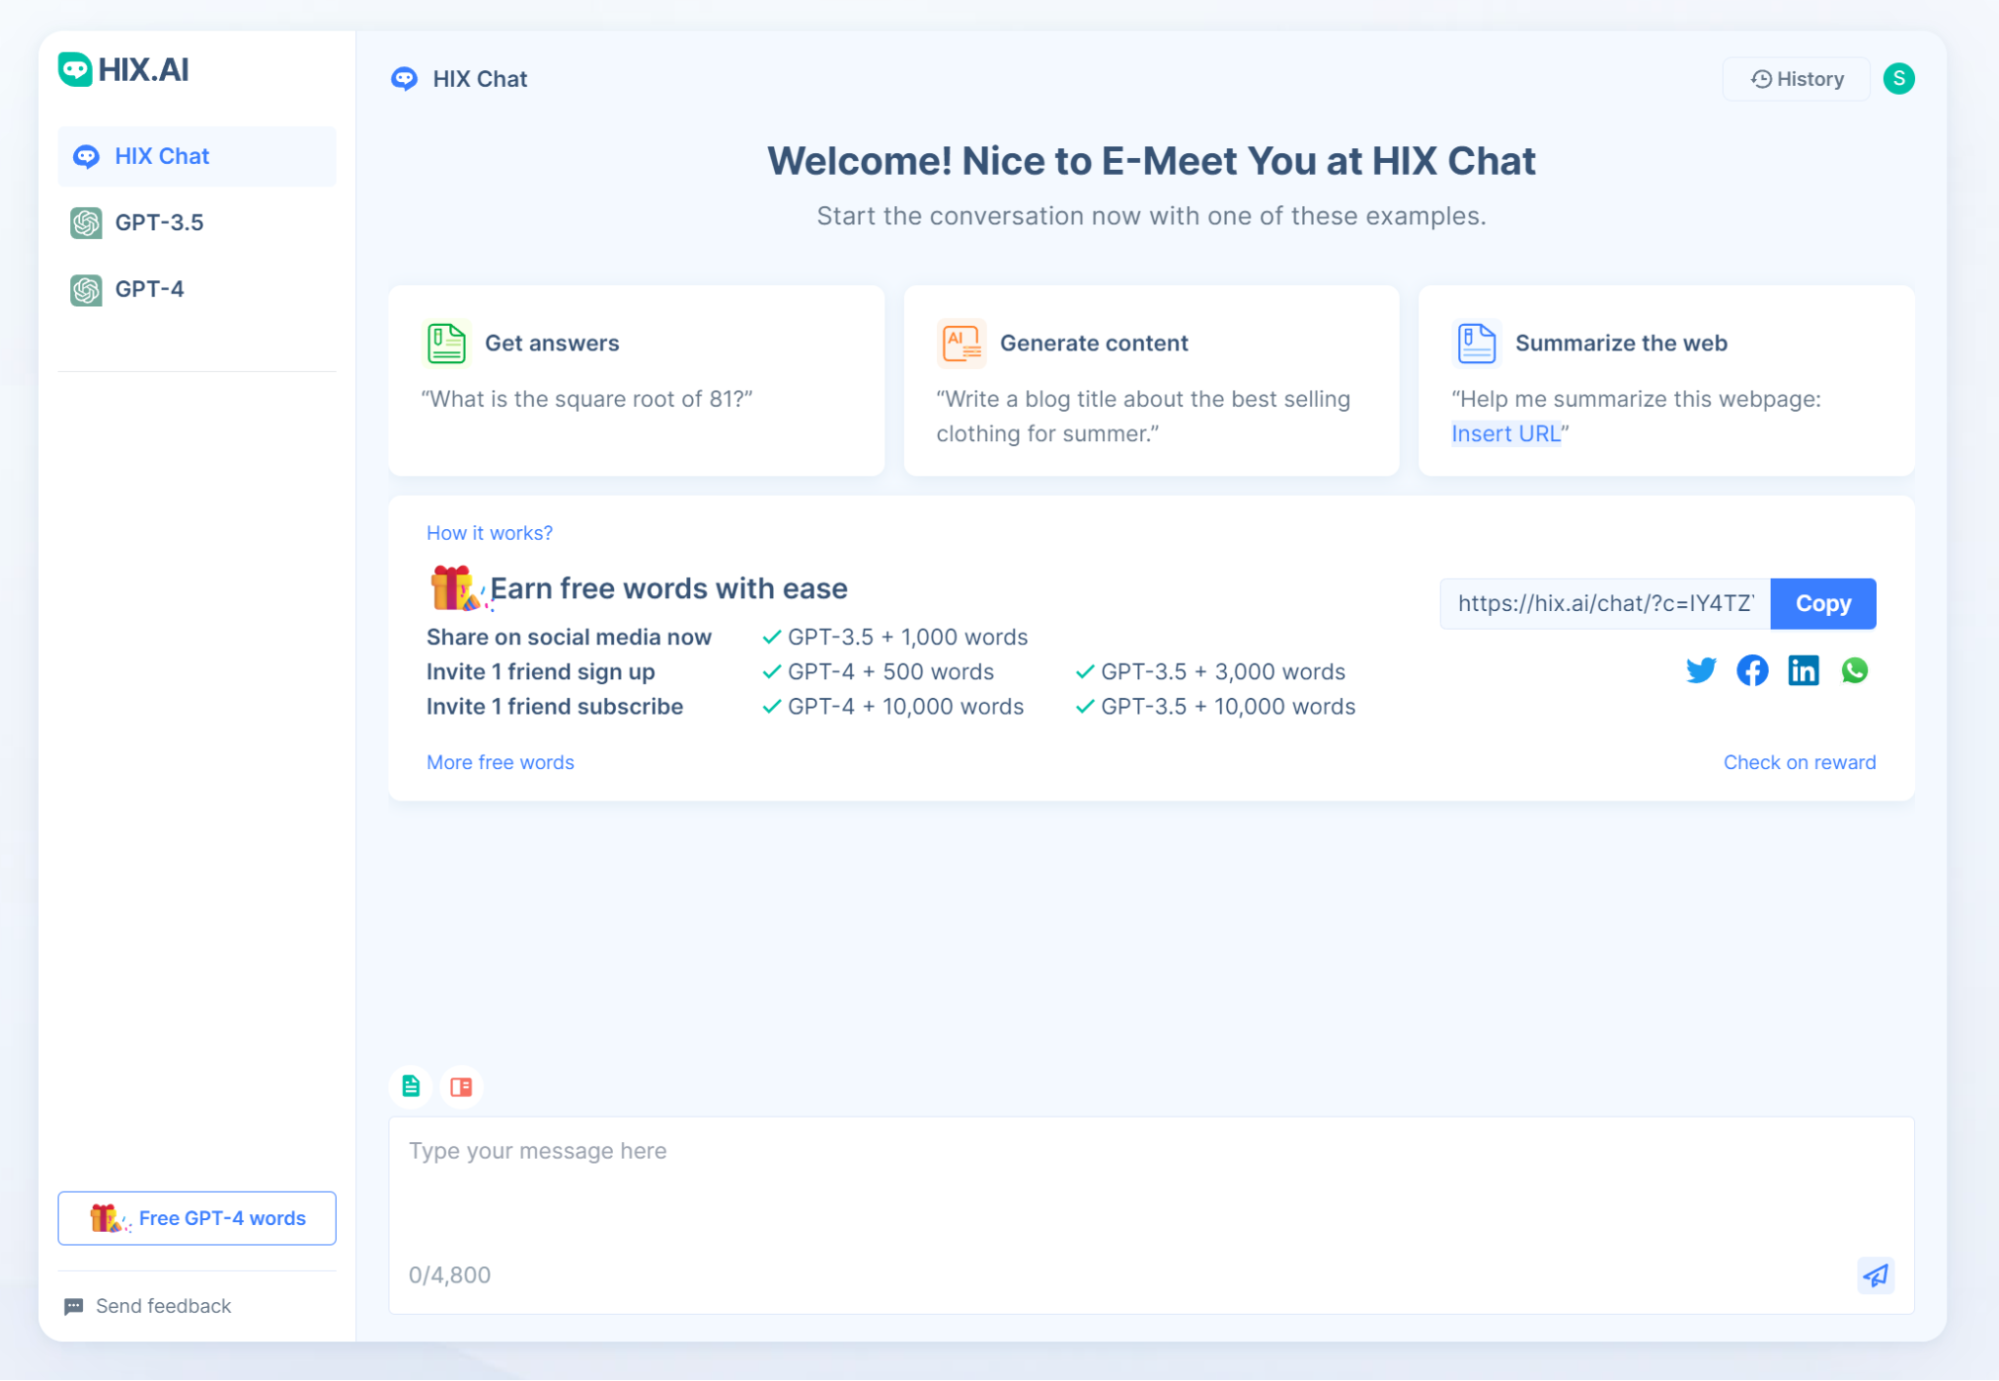This screenshot has height=1381, width=1999.
Task: Select GPT-3.5 in the sidebar
Action: 197,222
